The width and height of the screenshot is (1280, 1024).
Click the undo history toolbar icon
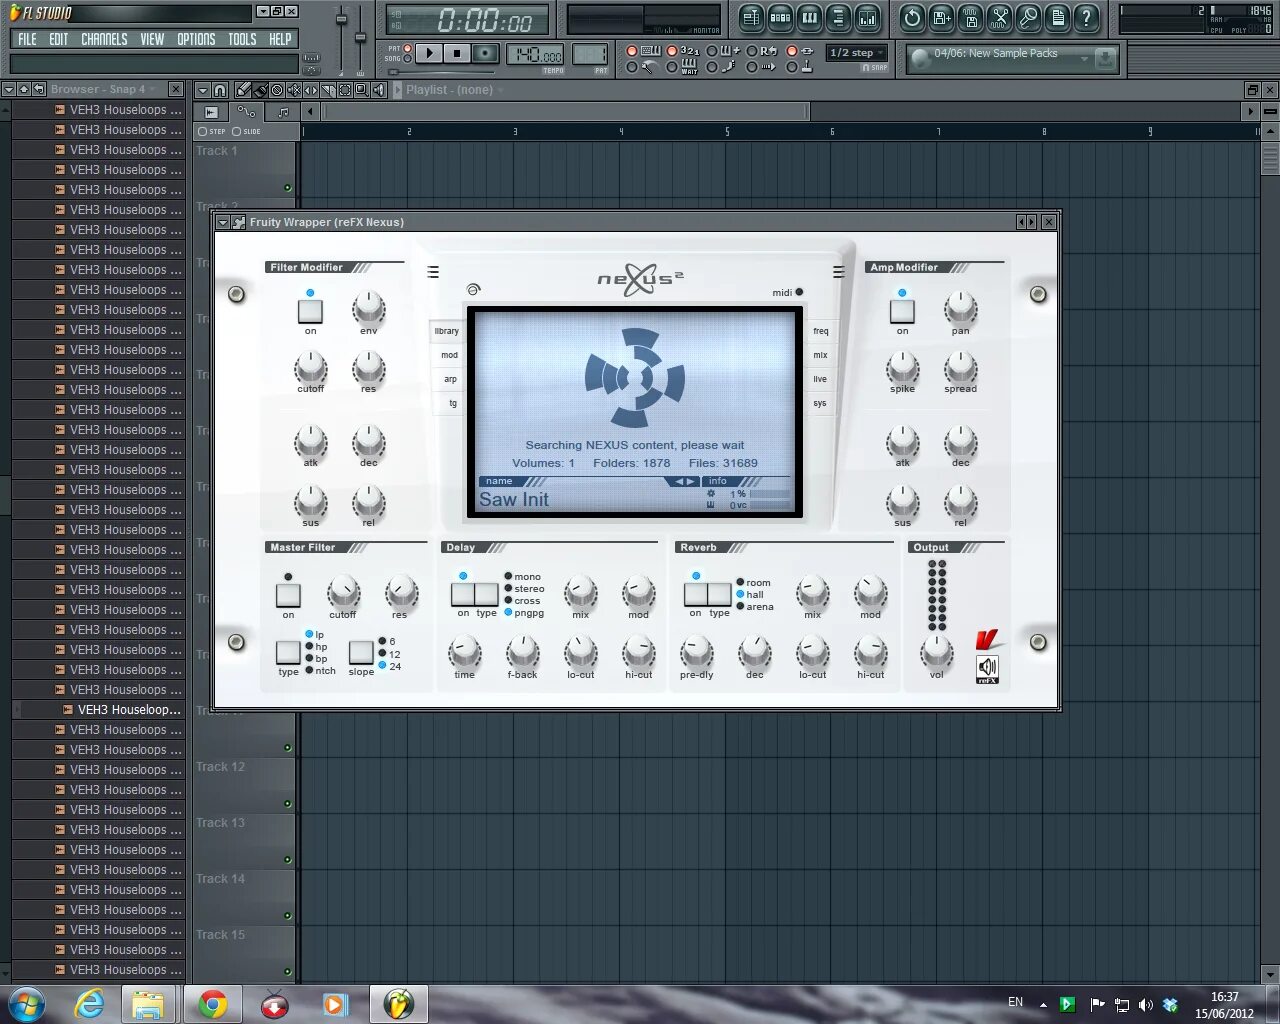[x=912, y=17]
